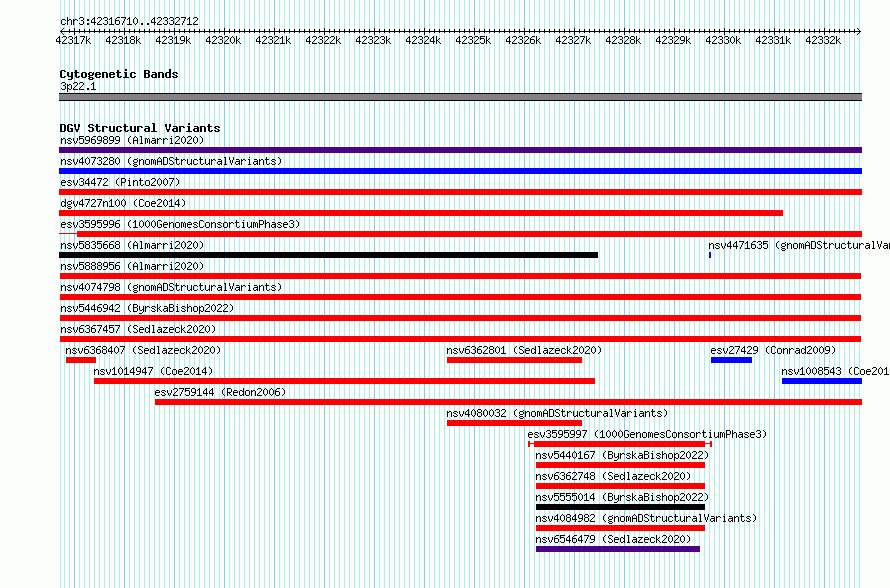Open the nsv5446942 (ByrskaBishop2022) label
890x588 pixels.
coord(147,308)
